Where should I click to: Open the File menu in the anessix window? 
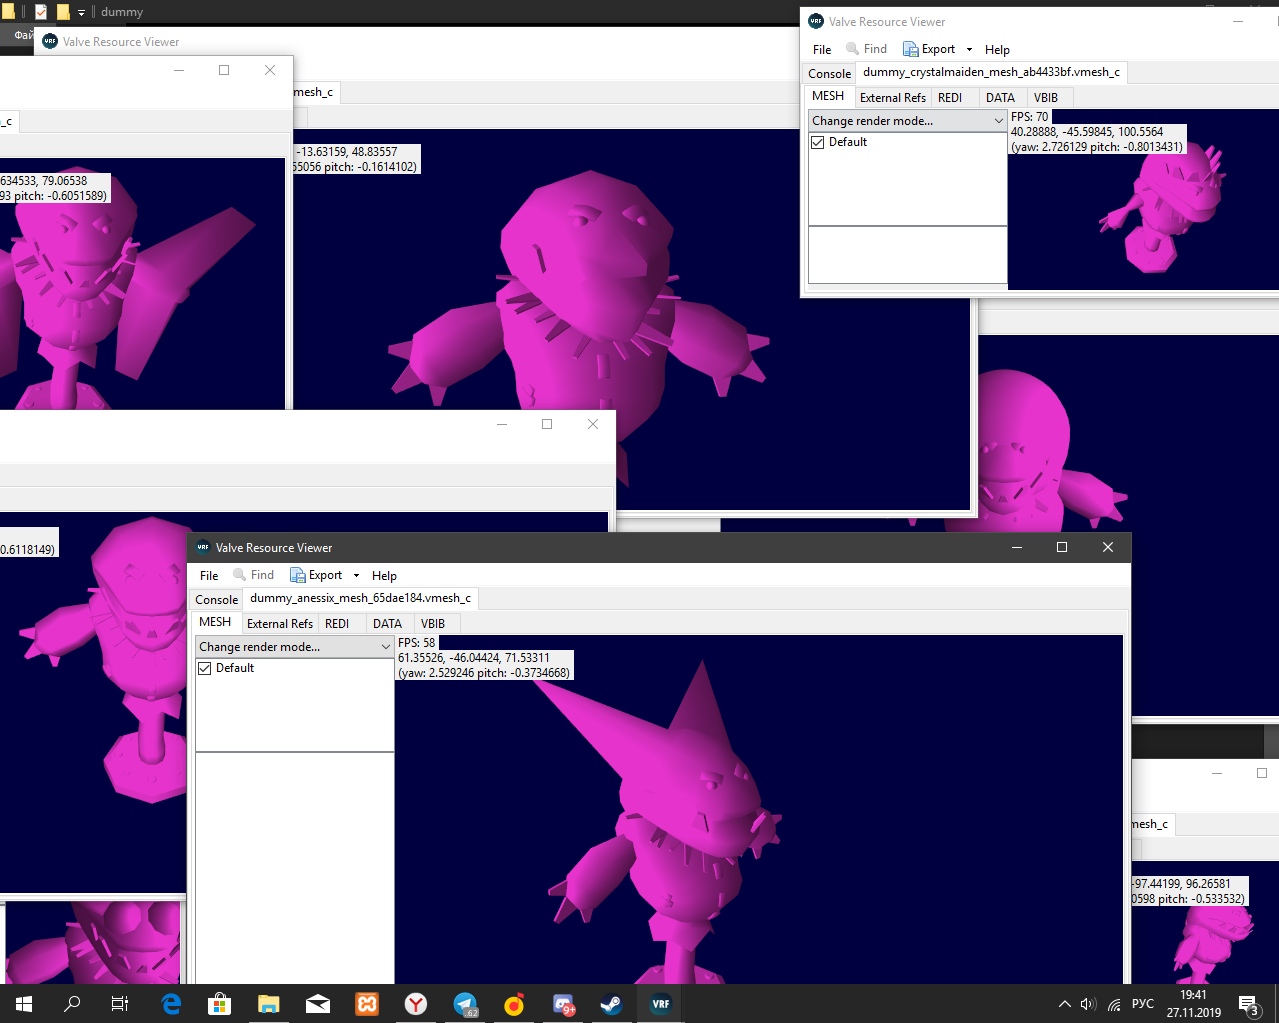(209, 576)
